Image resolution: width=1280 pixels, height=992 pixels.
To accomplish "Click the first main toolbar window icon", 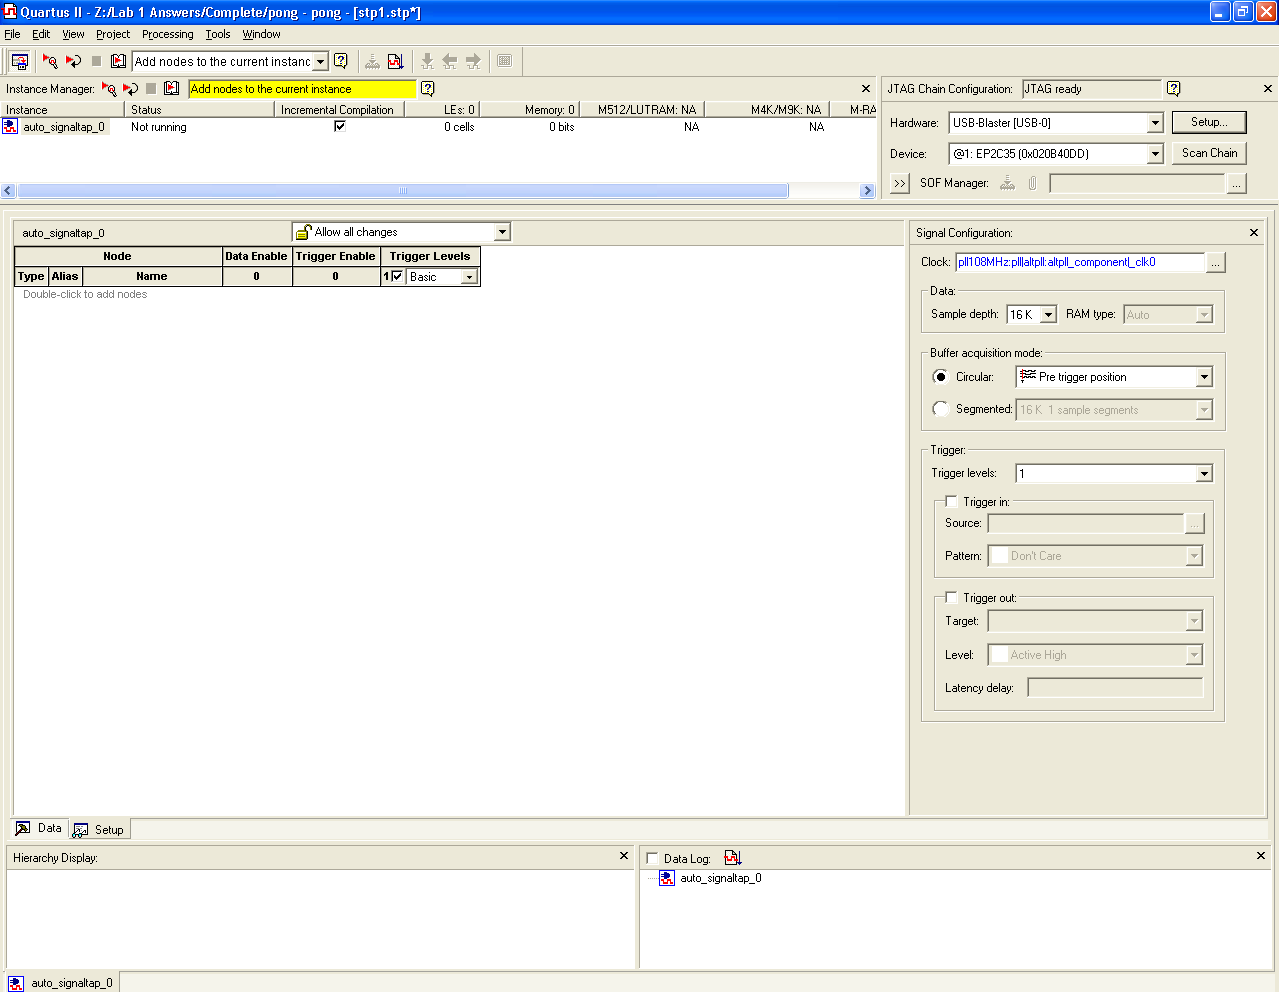I will pos(19,61).
